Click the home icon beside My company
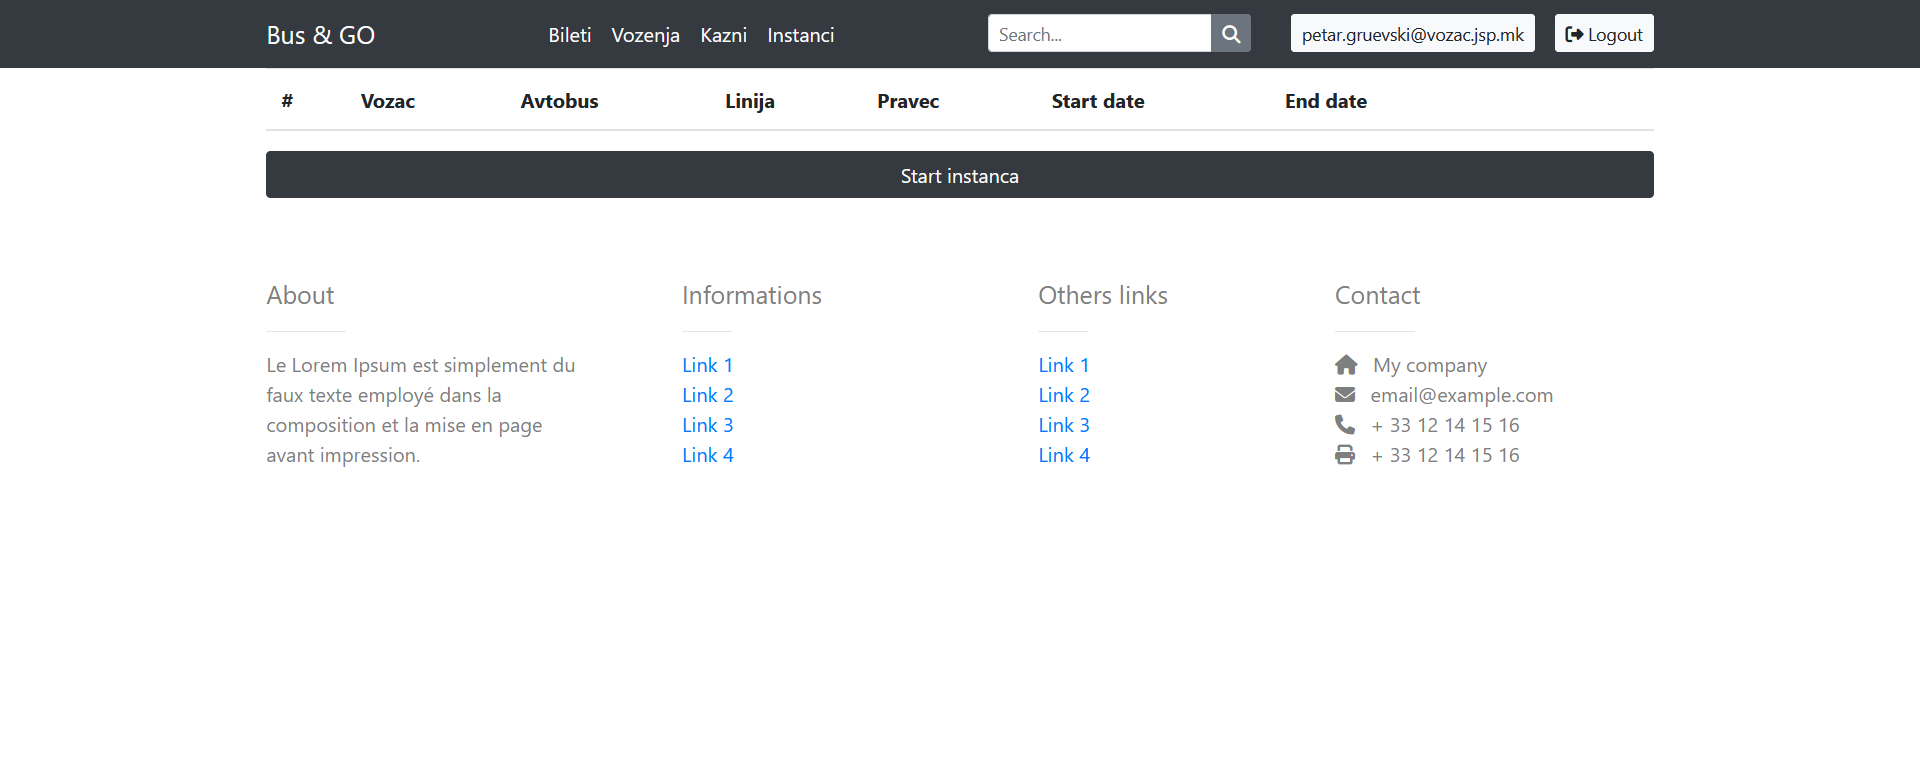The height and width of the screenshot is (783, 1920). pyautogui.click(x=1346, y=365)
